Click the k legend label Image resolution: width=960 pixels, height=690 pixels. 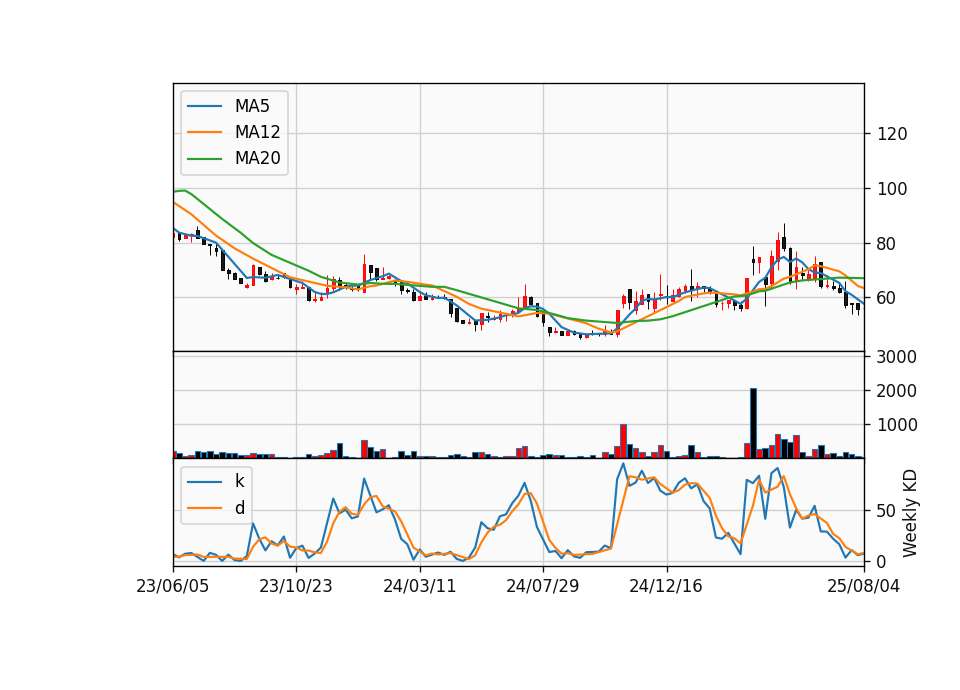pyautogui.click(x=239, y=481)
